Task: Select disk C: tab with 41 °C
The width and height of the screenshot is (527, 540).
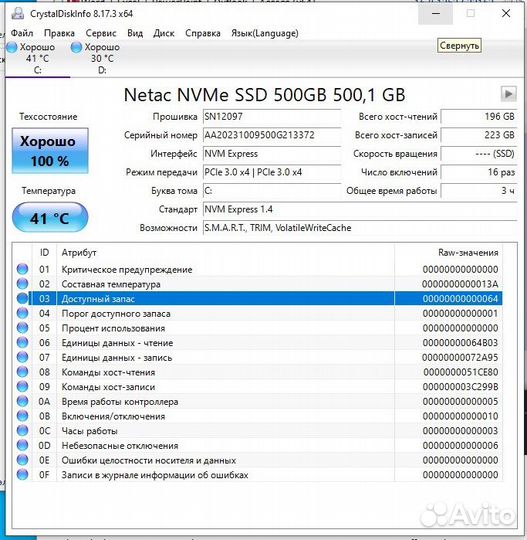Action: tap(37, 59)
